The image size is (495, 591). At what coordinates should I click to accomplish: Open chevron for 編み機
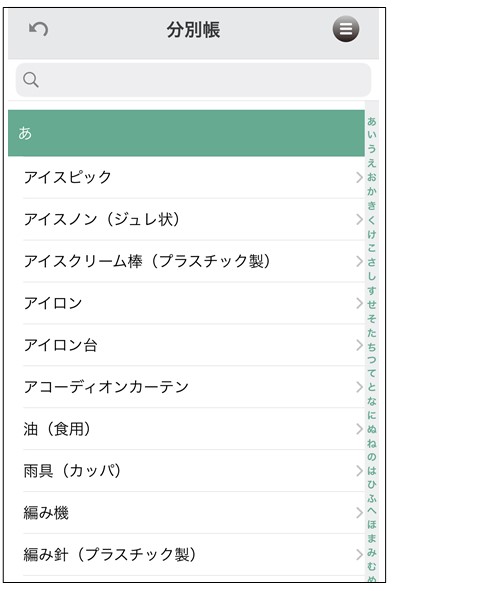pos(359,513)
